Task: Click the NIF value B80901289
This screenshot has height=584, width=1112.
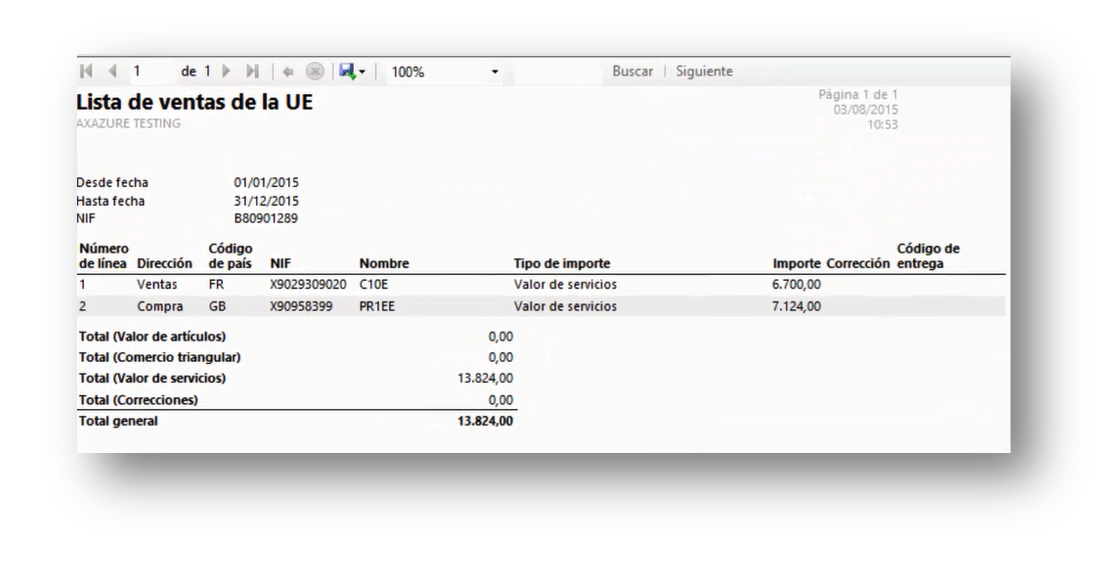Action: (266, 219)
